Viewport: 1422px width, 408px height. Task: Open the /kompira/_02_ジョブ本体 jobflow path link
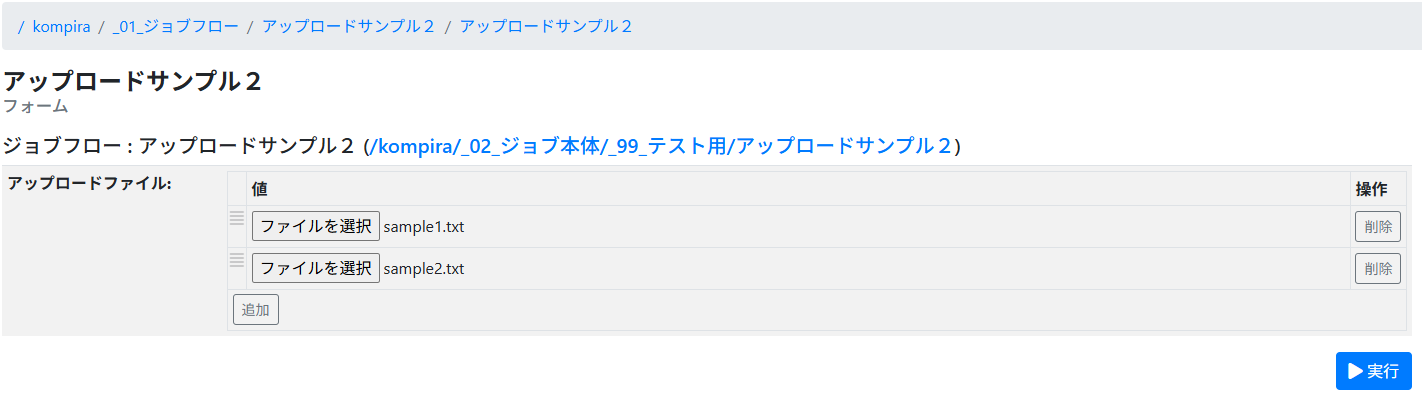pos(661,146)
